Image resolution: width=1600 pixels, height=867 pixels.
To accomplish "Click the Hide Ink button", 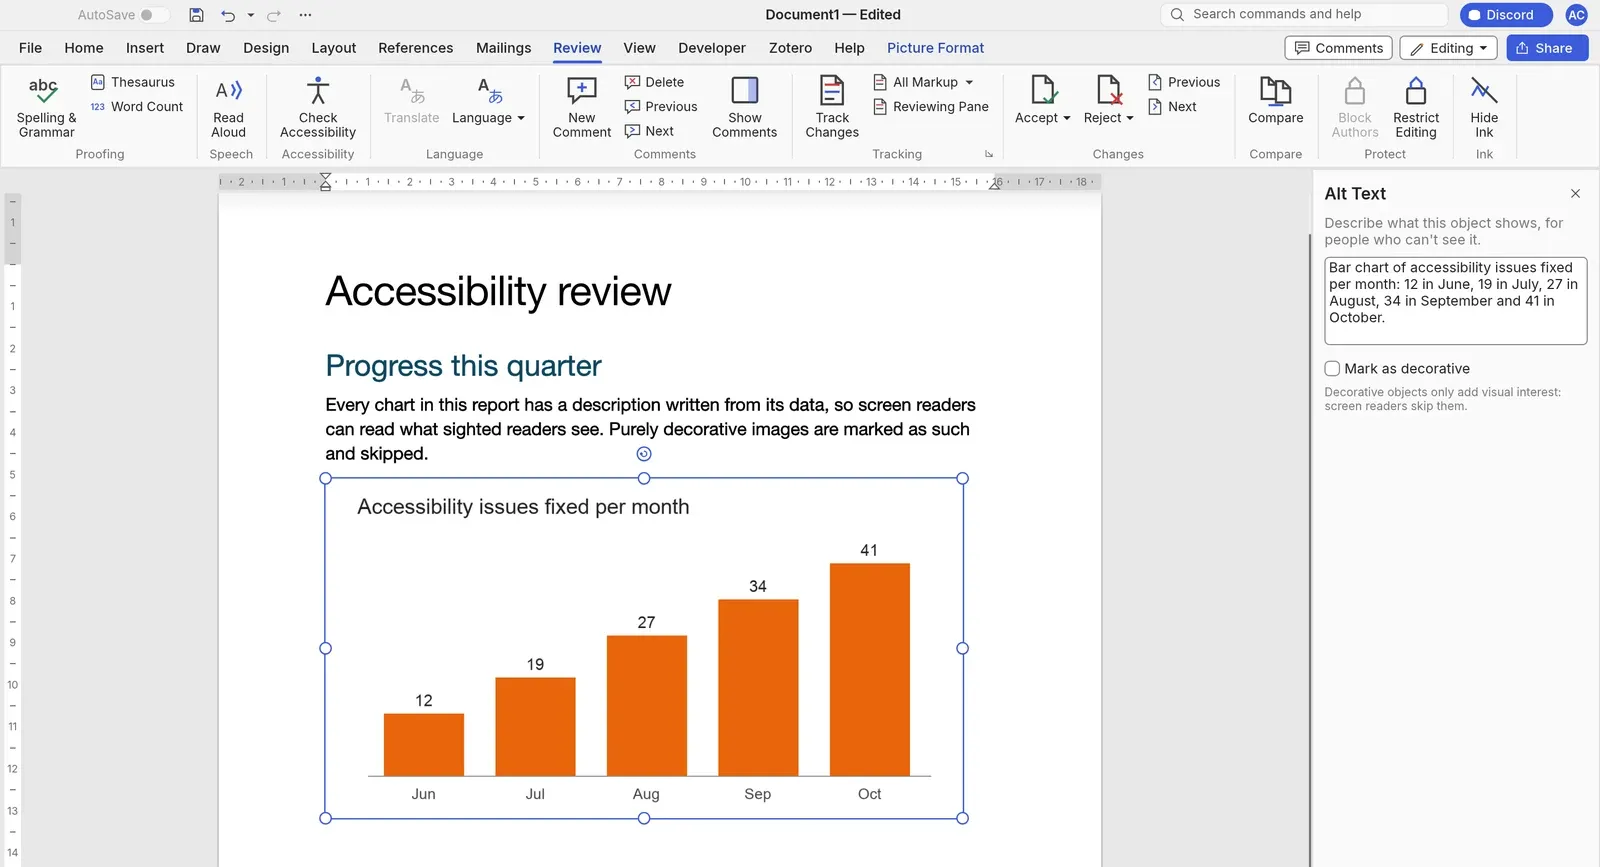I will click(1484, 108).
